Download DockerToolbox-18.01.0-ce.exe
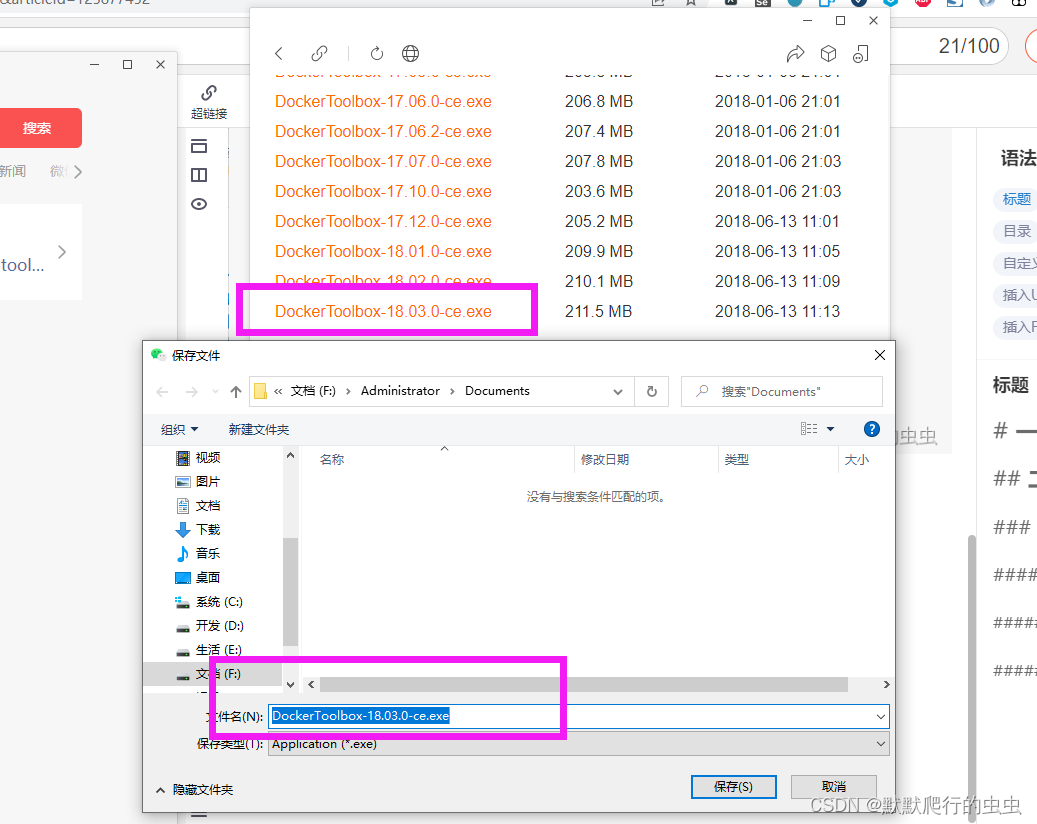The width and height of the screenshot is (1037, 824). tap(384, 252)
